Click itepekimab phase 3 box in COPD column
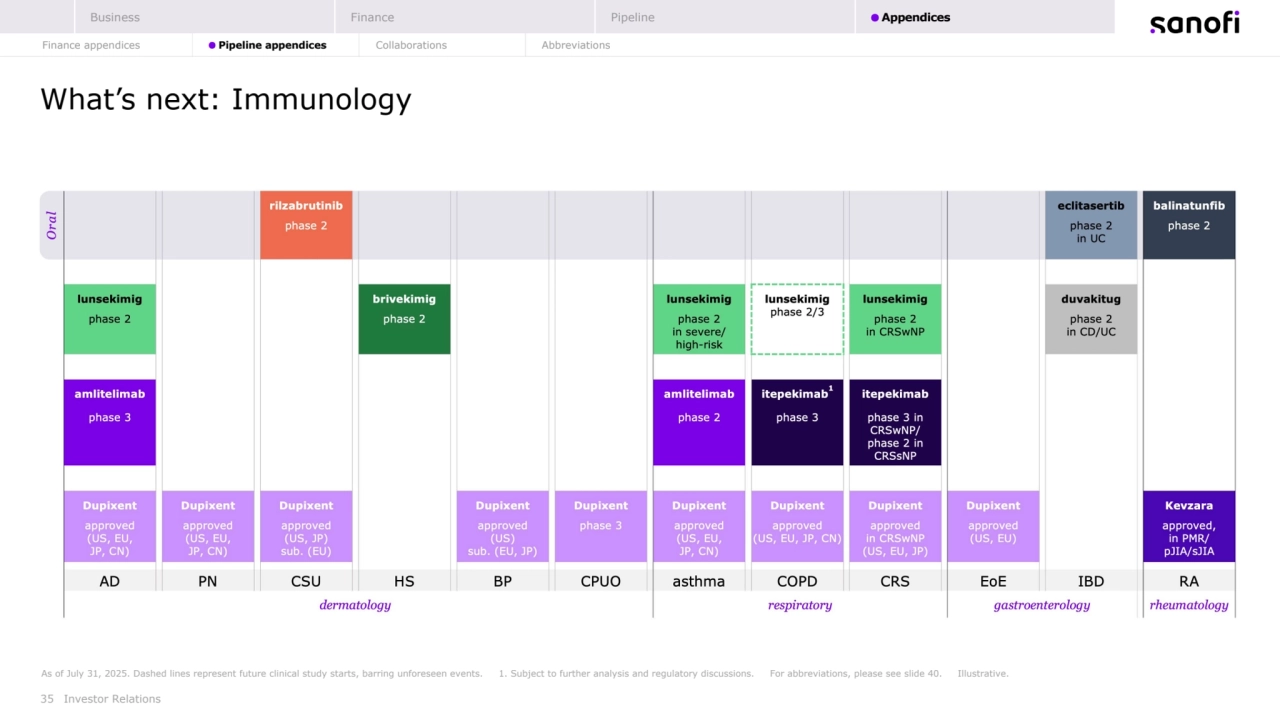 coord(797,422)
